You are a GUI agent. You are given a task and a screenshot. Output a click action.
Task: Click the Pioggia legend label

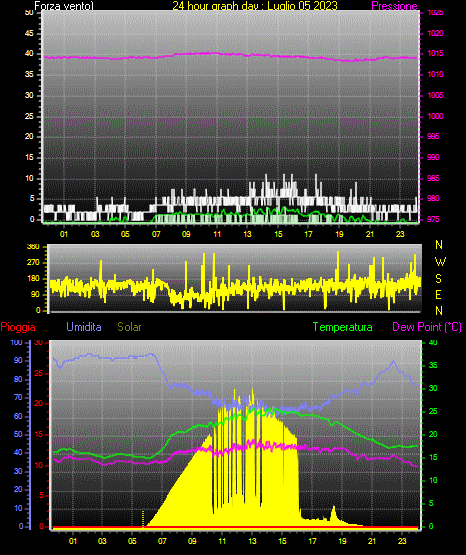pyautogui.click(x=18, y=327)
